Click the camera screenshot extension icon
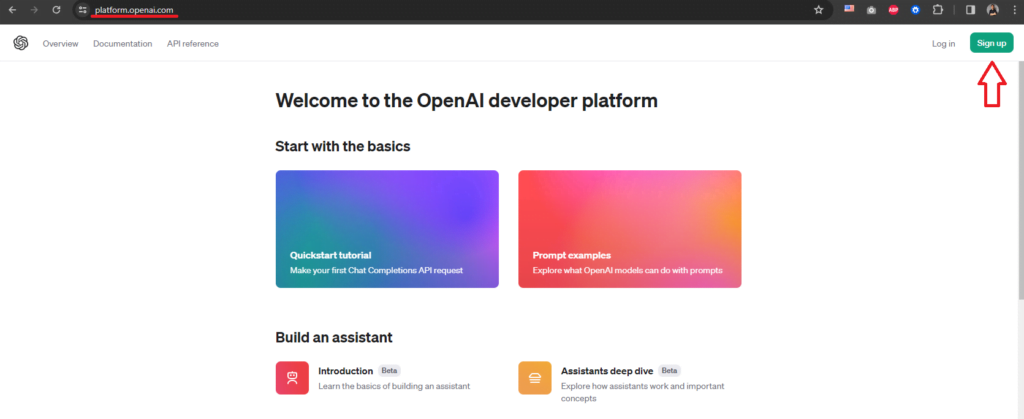Screen dimensions: 1024x419 click(871, 10)
